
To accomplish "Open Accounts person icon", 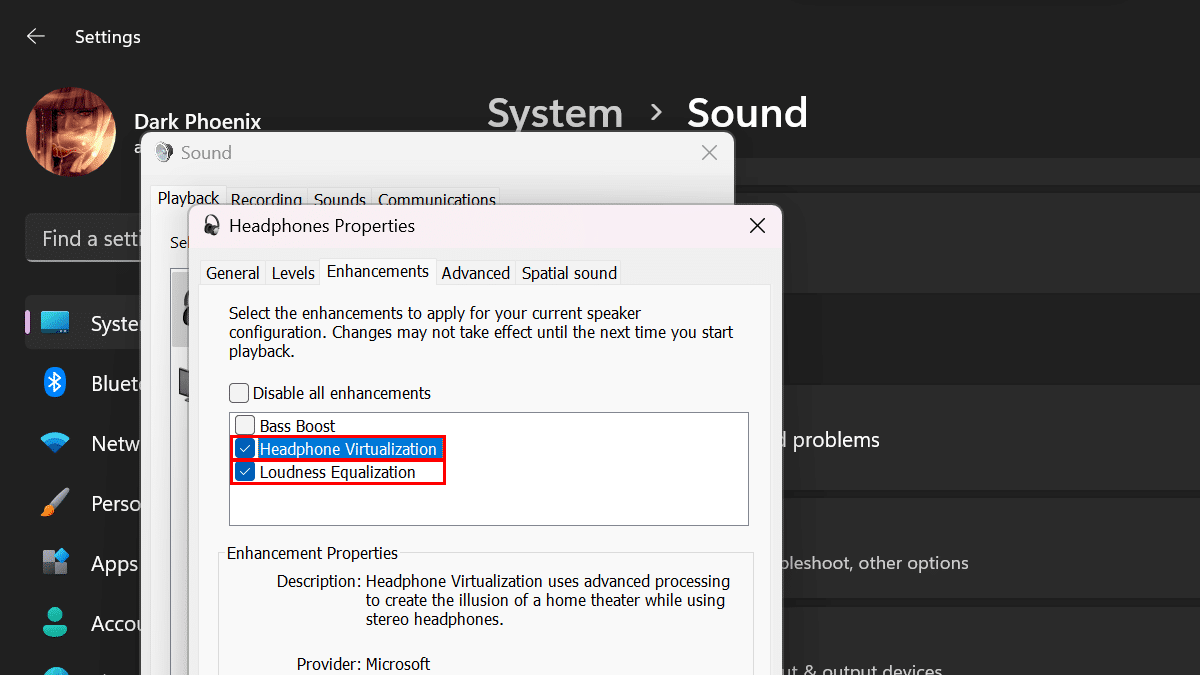I will pyautogui.click(x=55, y=623).
